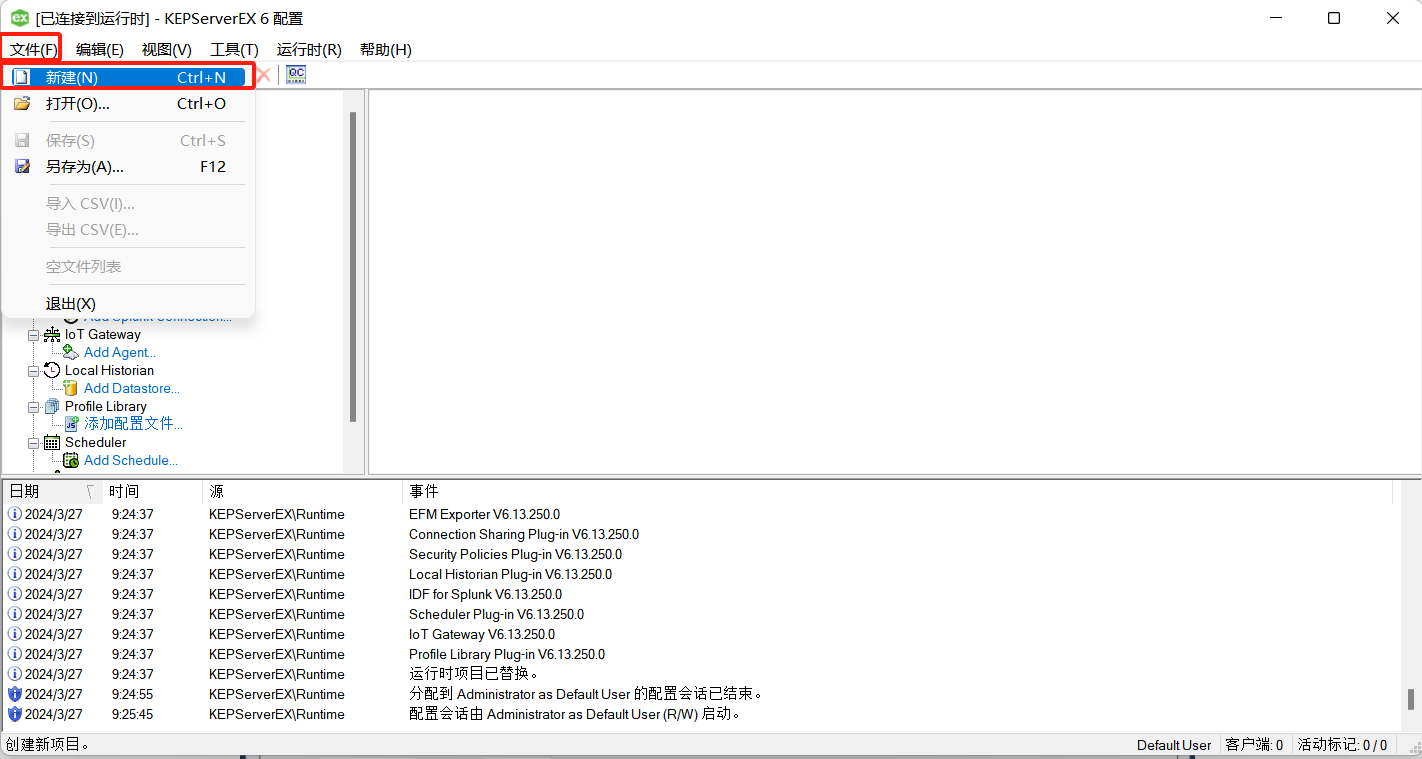The height and width of the screenshot is (759, 1422).
Task: Select the IoT Gateway V6.13.250.0 event
Action: pyautogui.click(x=483, y=635)
